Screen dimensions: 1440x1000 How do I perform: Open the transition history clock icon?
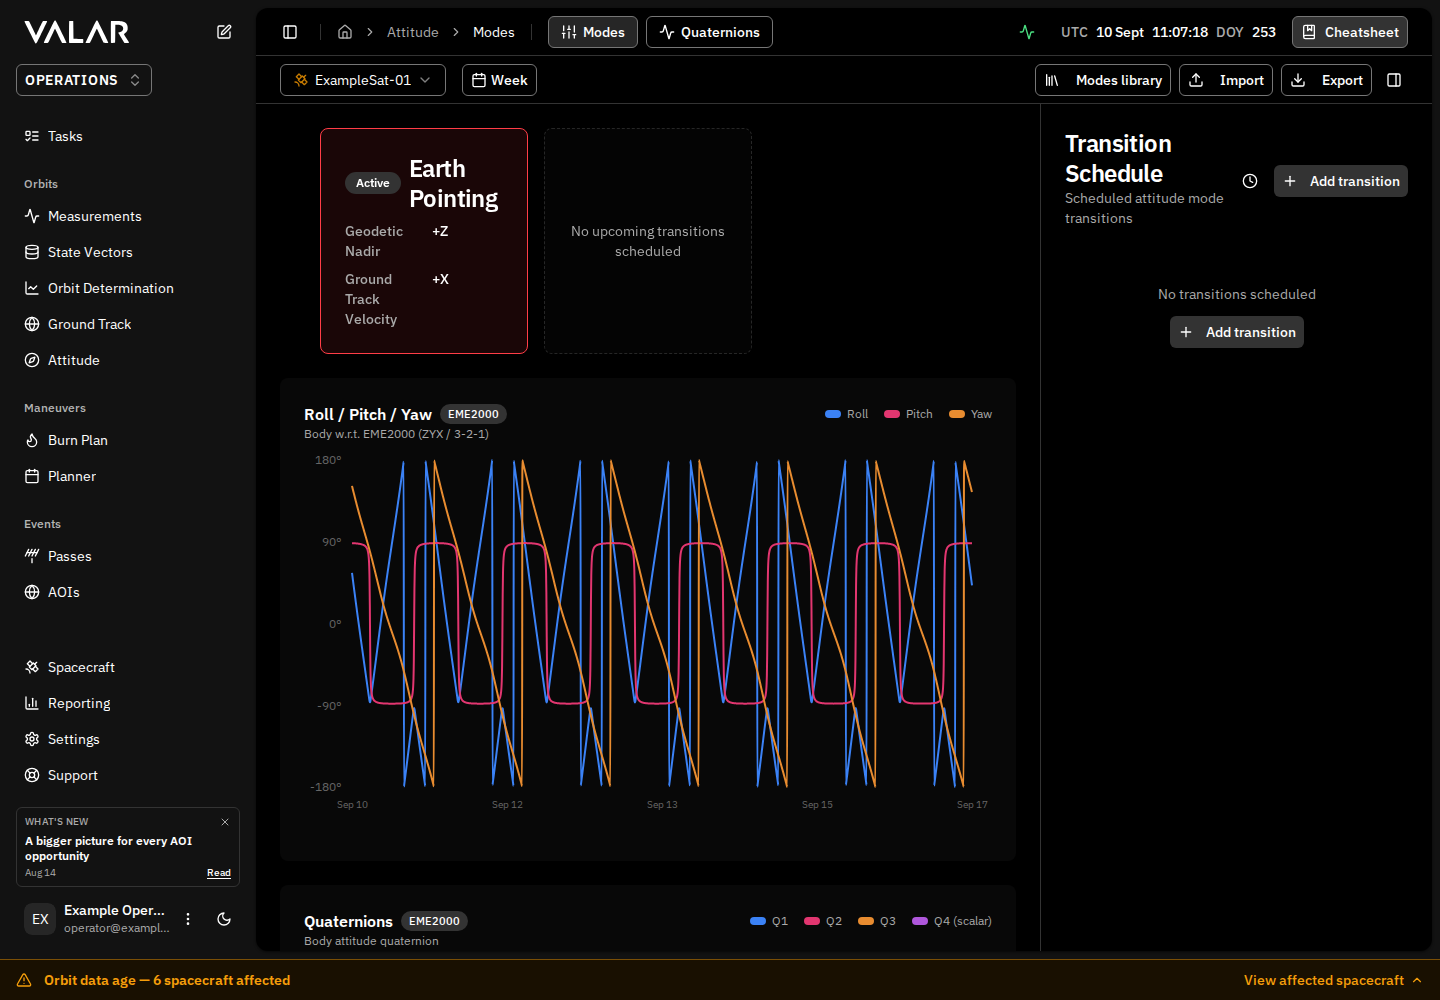click(x=1250, y=181)
